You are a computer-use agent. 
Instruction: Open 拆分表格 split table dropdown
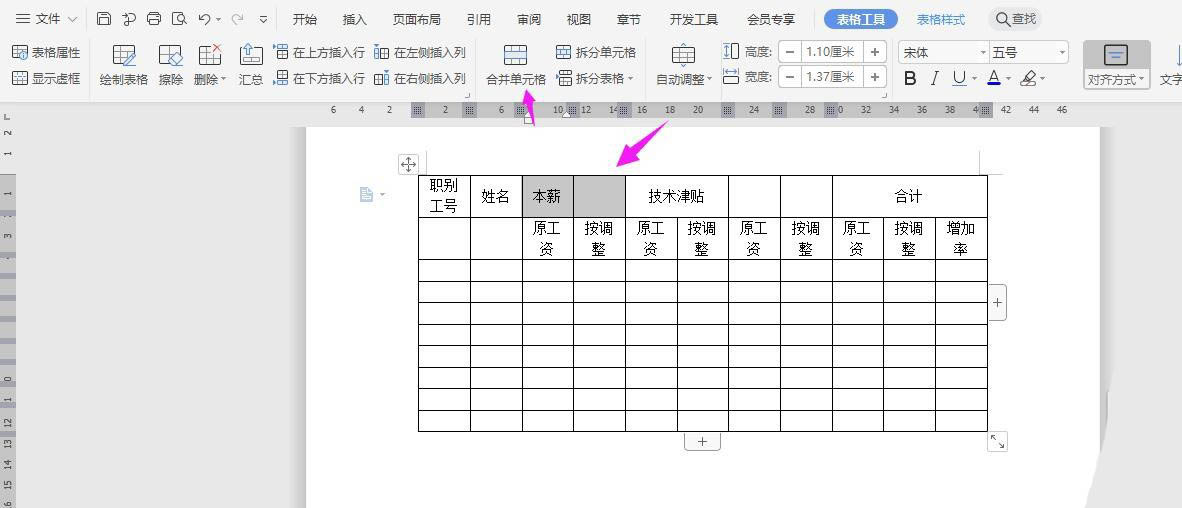point(596,78)
